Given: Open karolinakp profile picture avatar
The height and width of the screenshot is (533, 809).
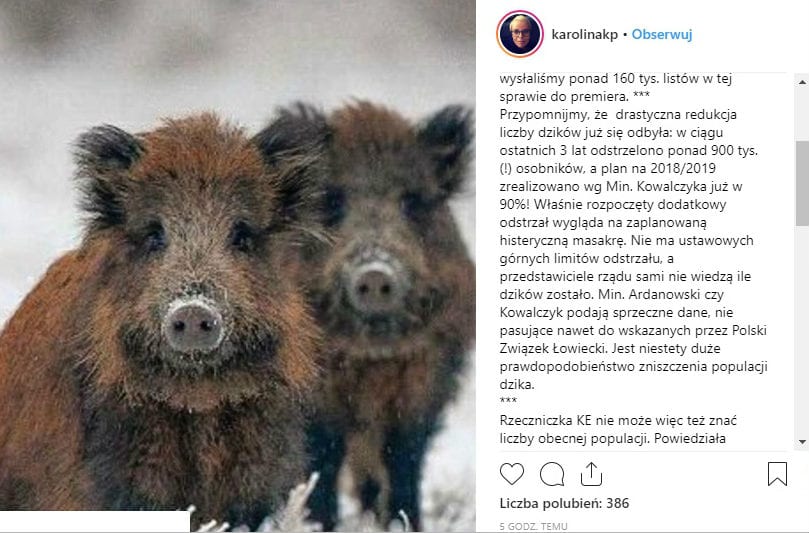Looking at the screenshot, I should pyautogui.click(x=520, y=34).
